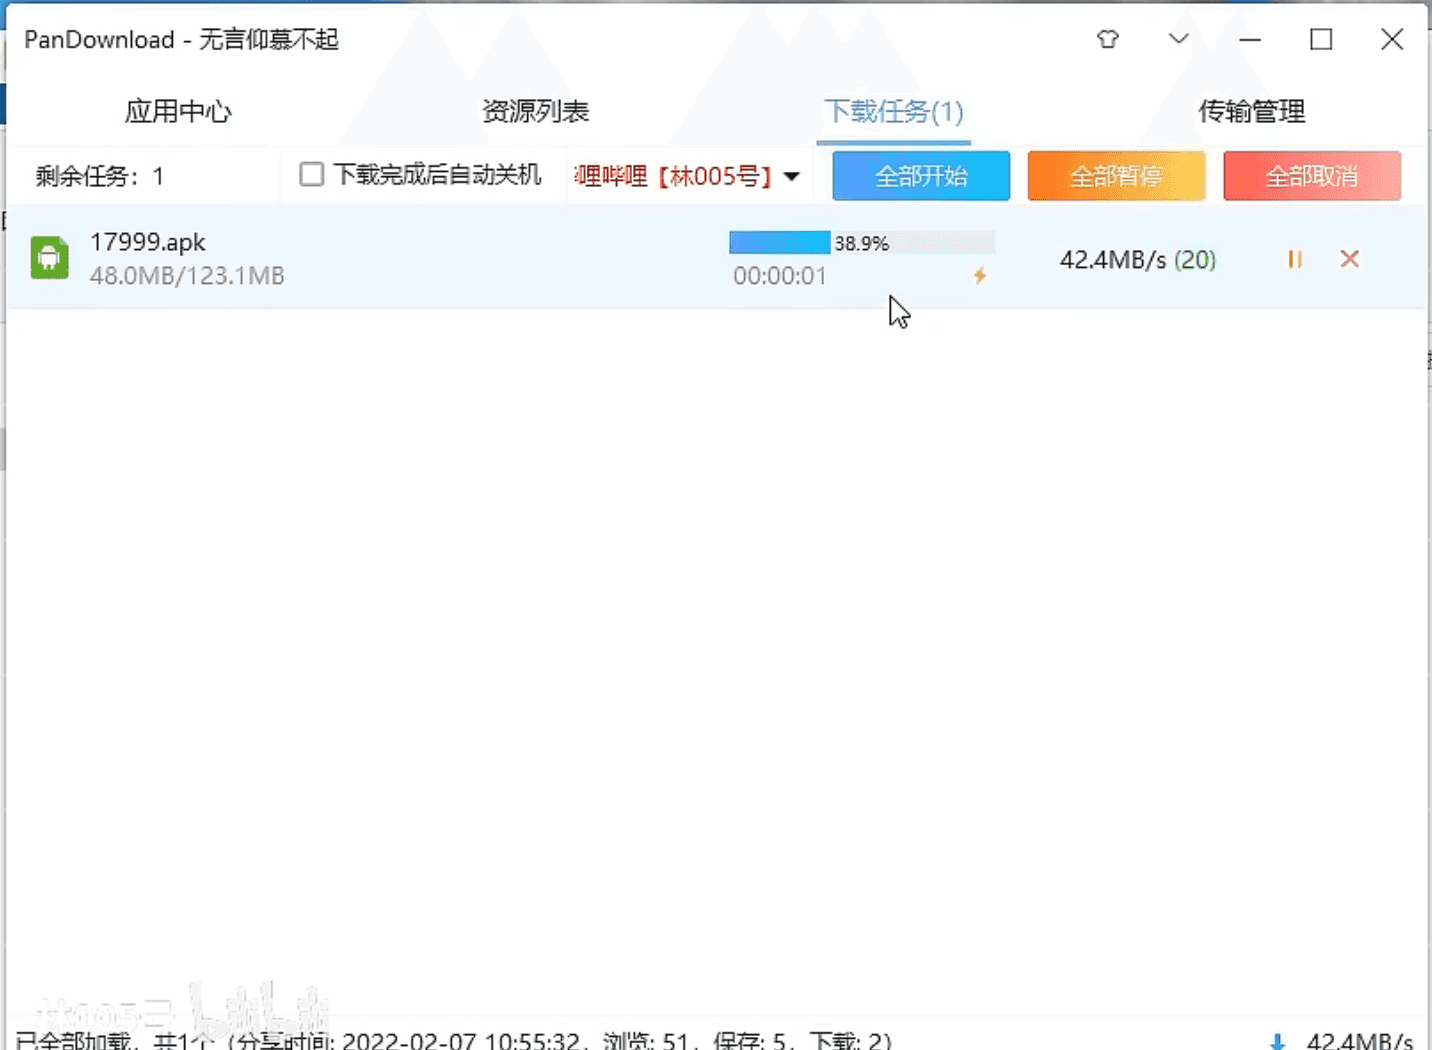Minimize the PanDownload window

click(x=1250, y=39)
